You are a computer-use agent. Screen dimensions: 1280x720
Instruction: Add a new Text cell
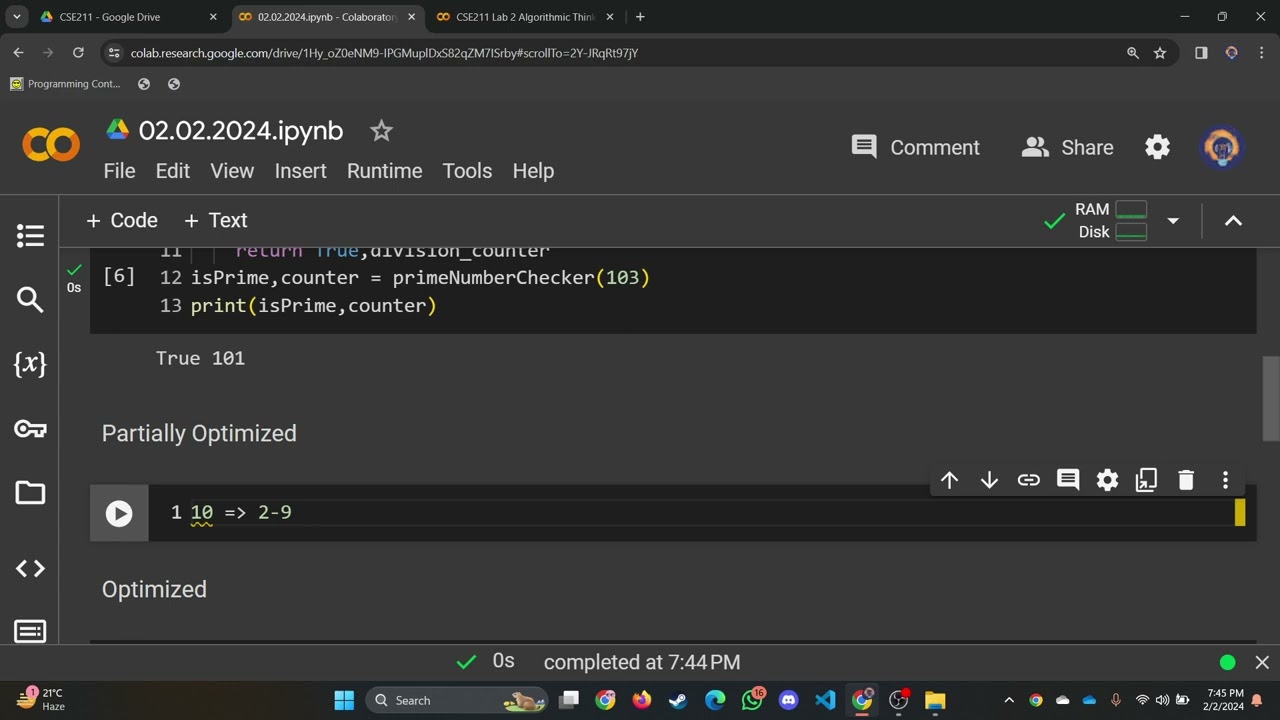pyautogui.click(x=215, y=220)
